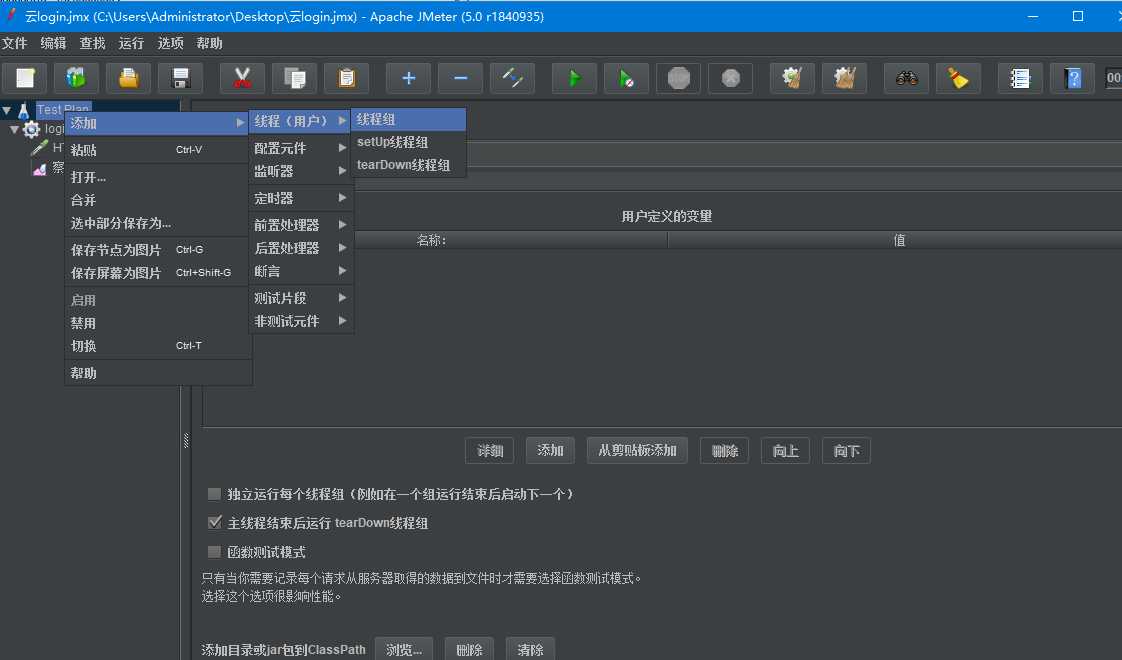Choose 打开... from the context menu
Image resolution: width=1122 pixels, height=660 pixels.
click(157, 177)
